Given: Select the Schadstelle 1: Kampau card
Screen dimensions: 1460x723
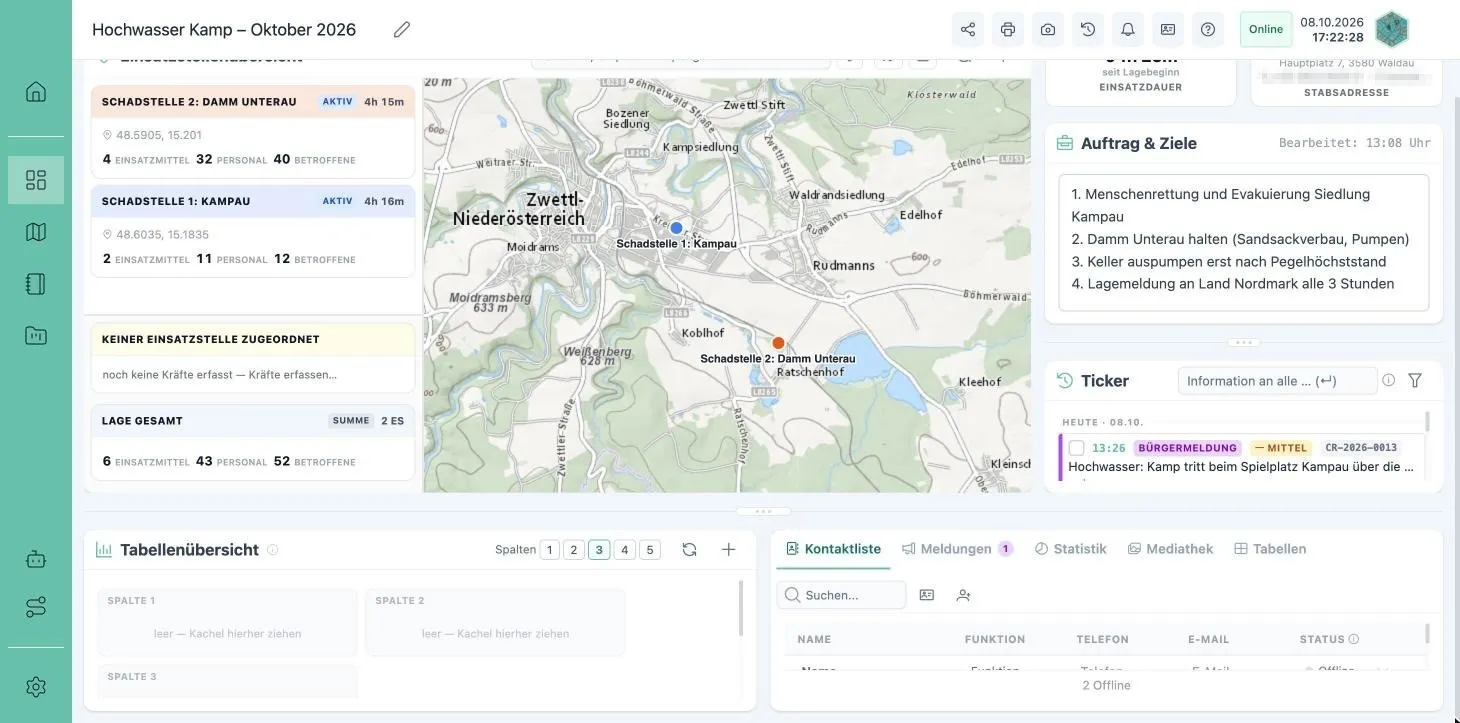Looking at the screenshot, I should pyautogui.click(x=253, y=231).
